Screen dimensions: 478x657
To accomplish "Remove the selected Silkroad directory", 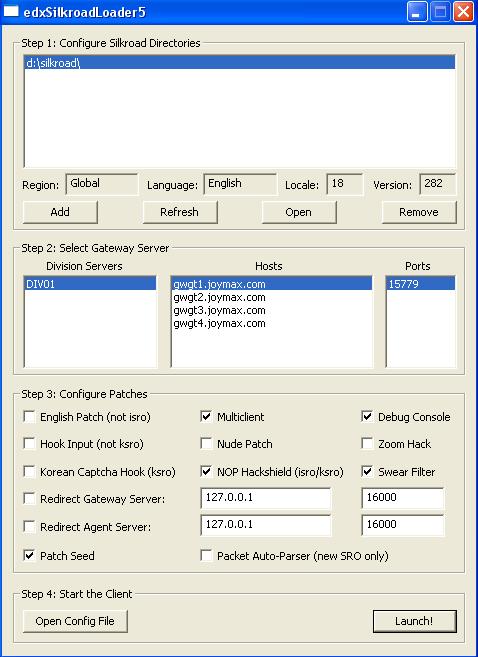I will tap(419, 212).
